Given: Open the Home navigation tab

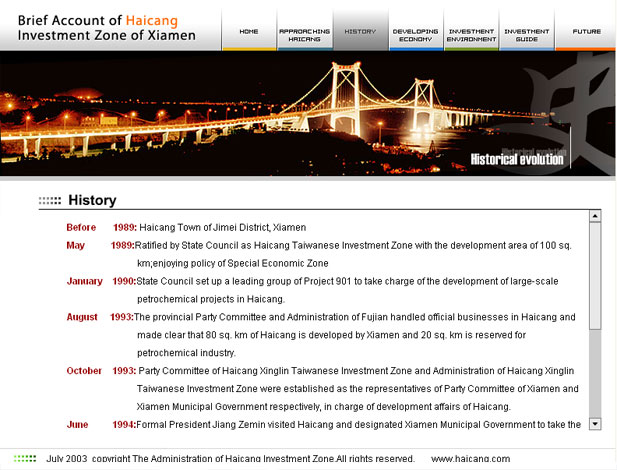Looking at the screenshot, I should click(249, 31).
